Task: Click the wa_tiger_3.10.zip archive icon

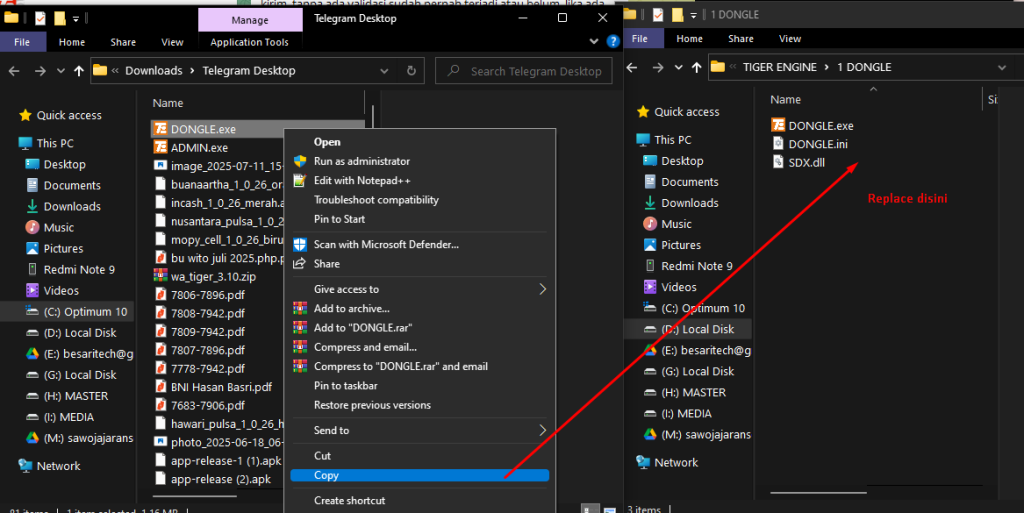Action: pos(161,274)
